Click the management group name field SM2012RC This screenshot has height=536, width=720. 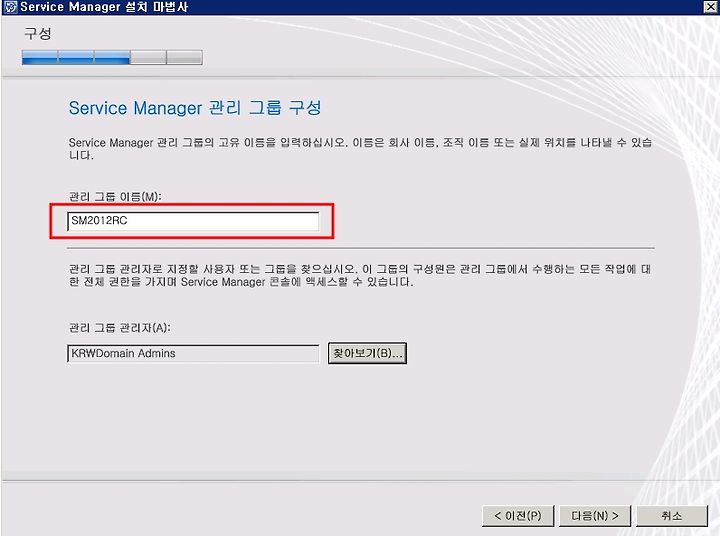click(x=193, y=221)
